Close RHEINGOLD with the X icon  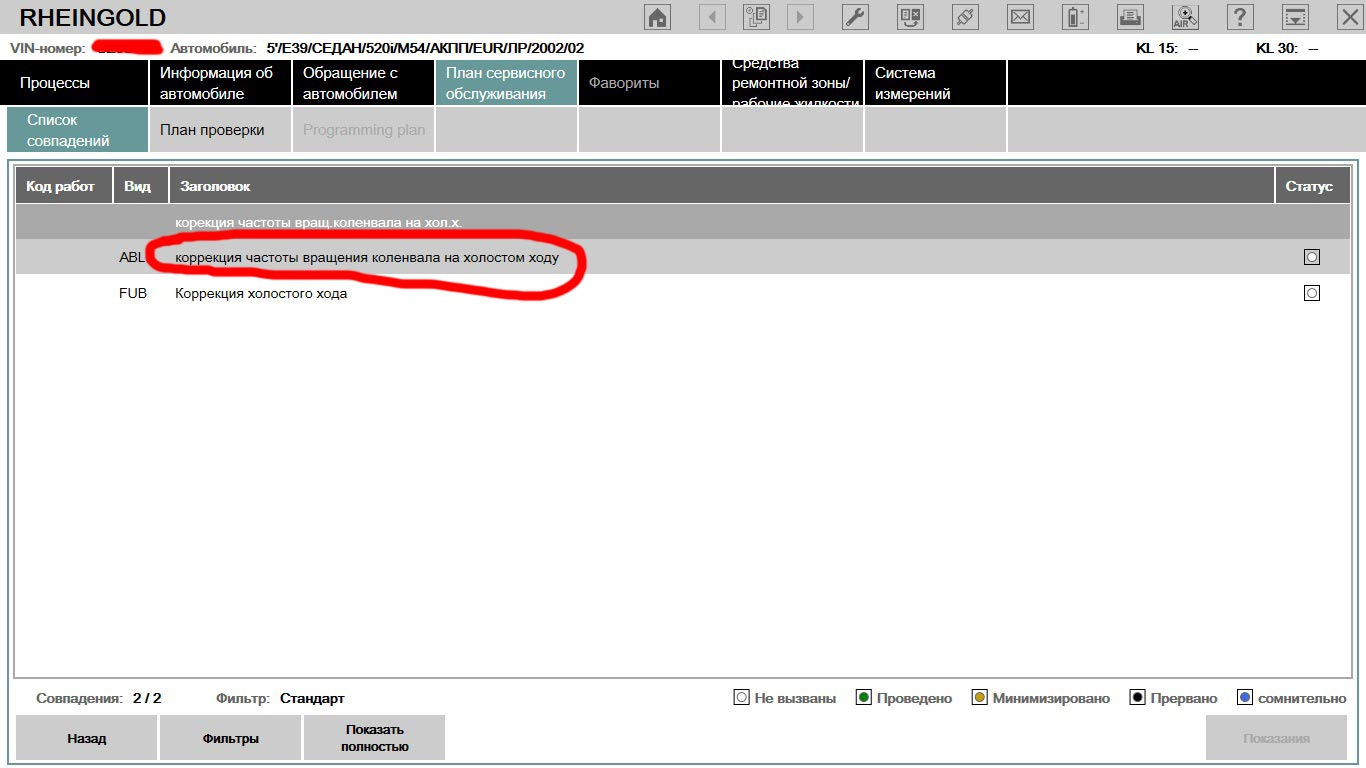click(1349, 17)
